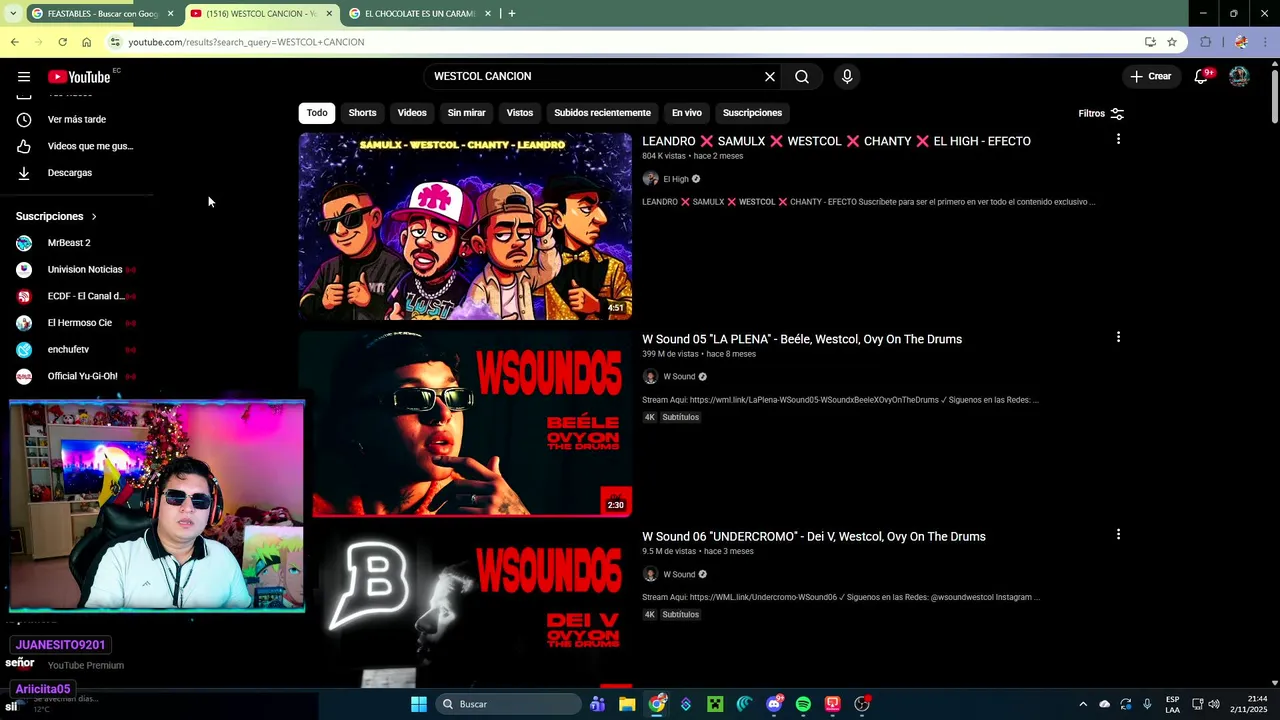
Task: Open Ver más tarde in sidebar
Action: click(77, 119)
